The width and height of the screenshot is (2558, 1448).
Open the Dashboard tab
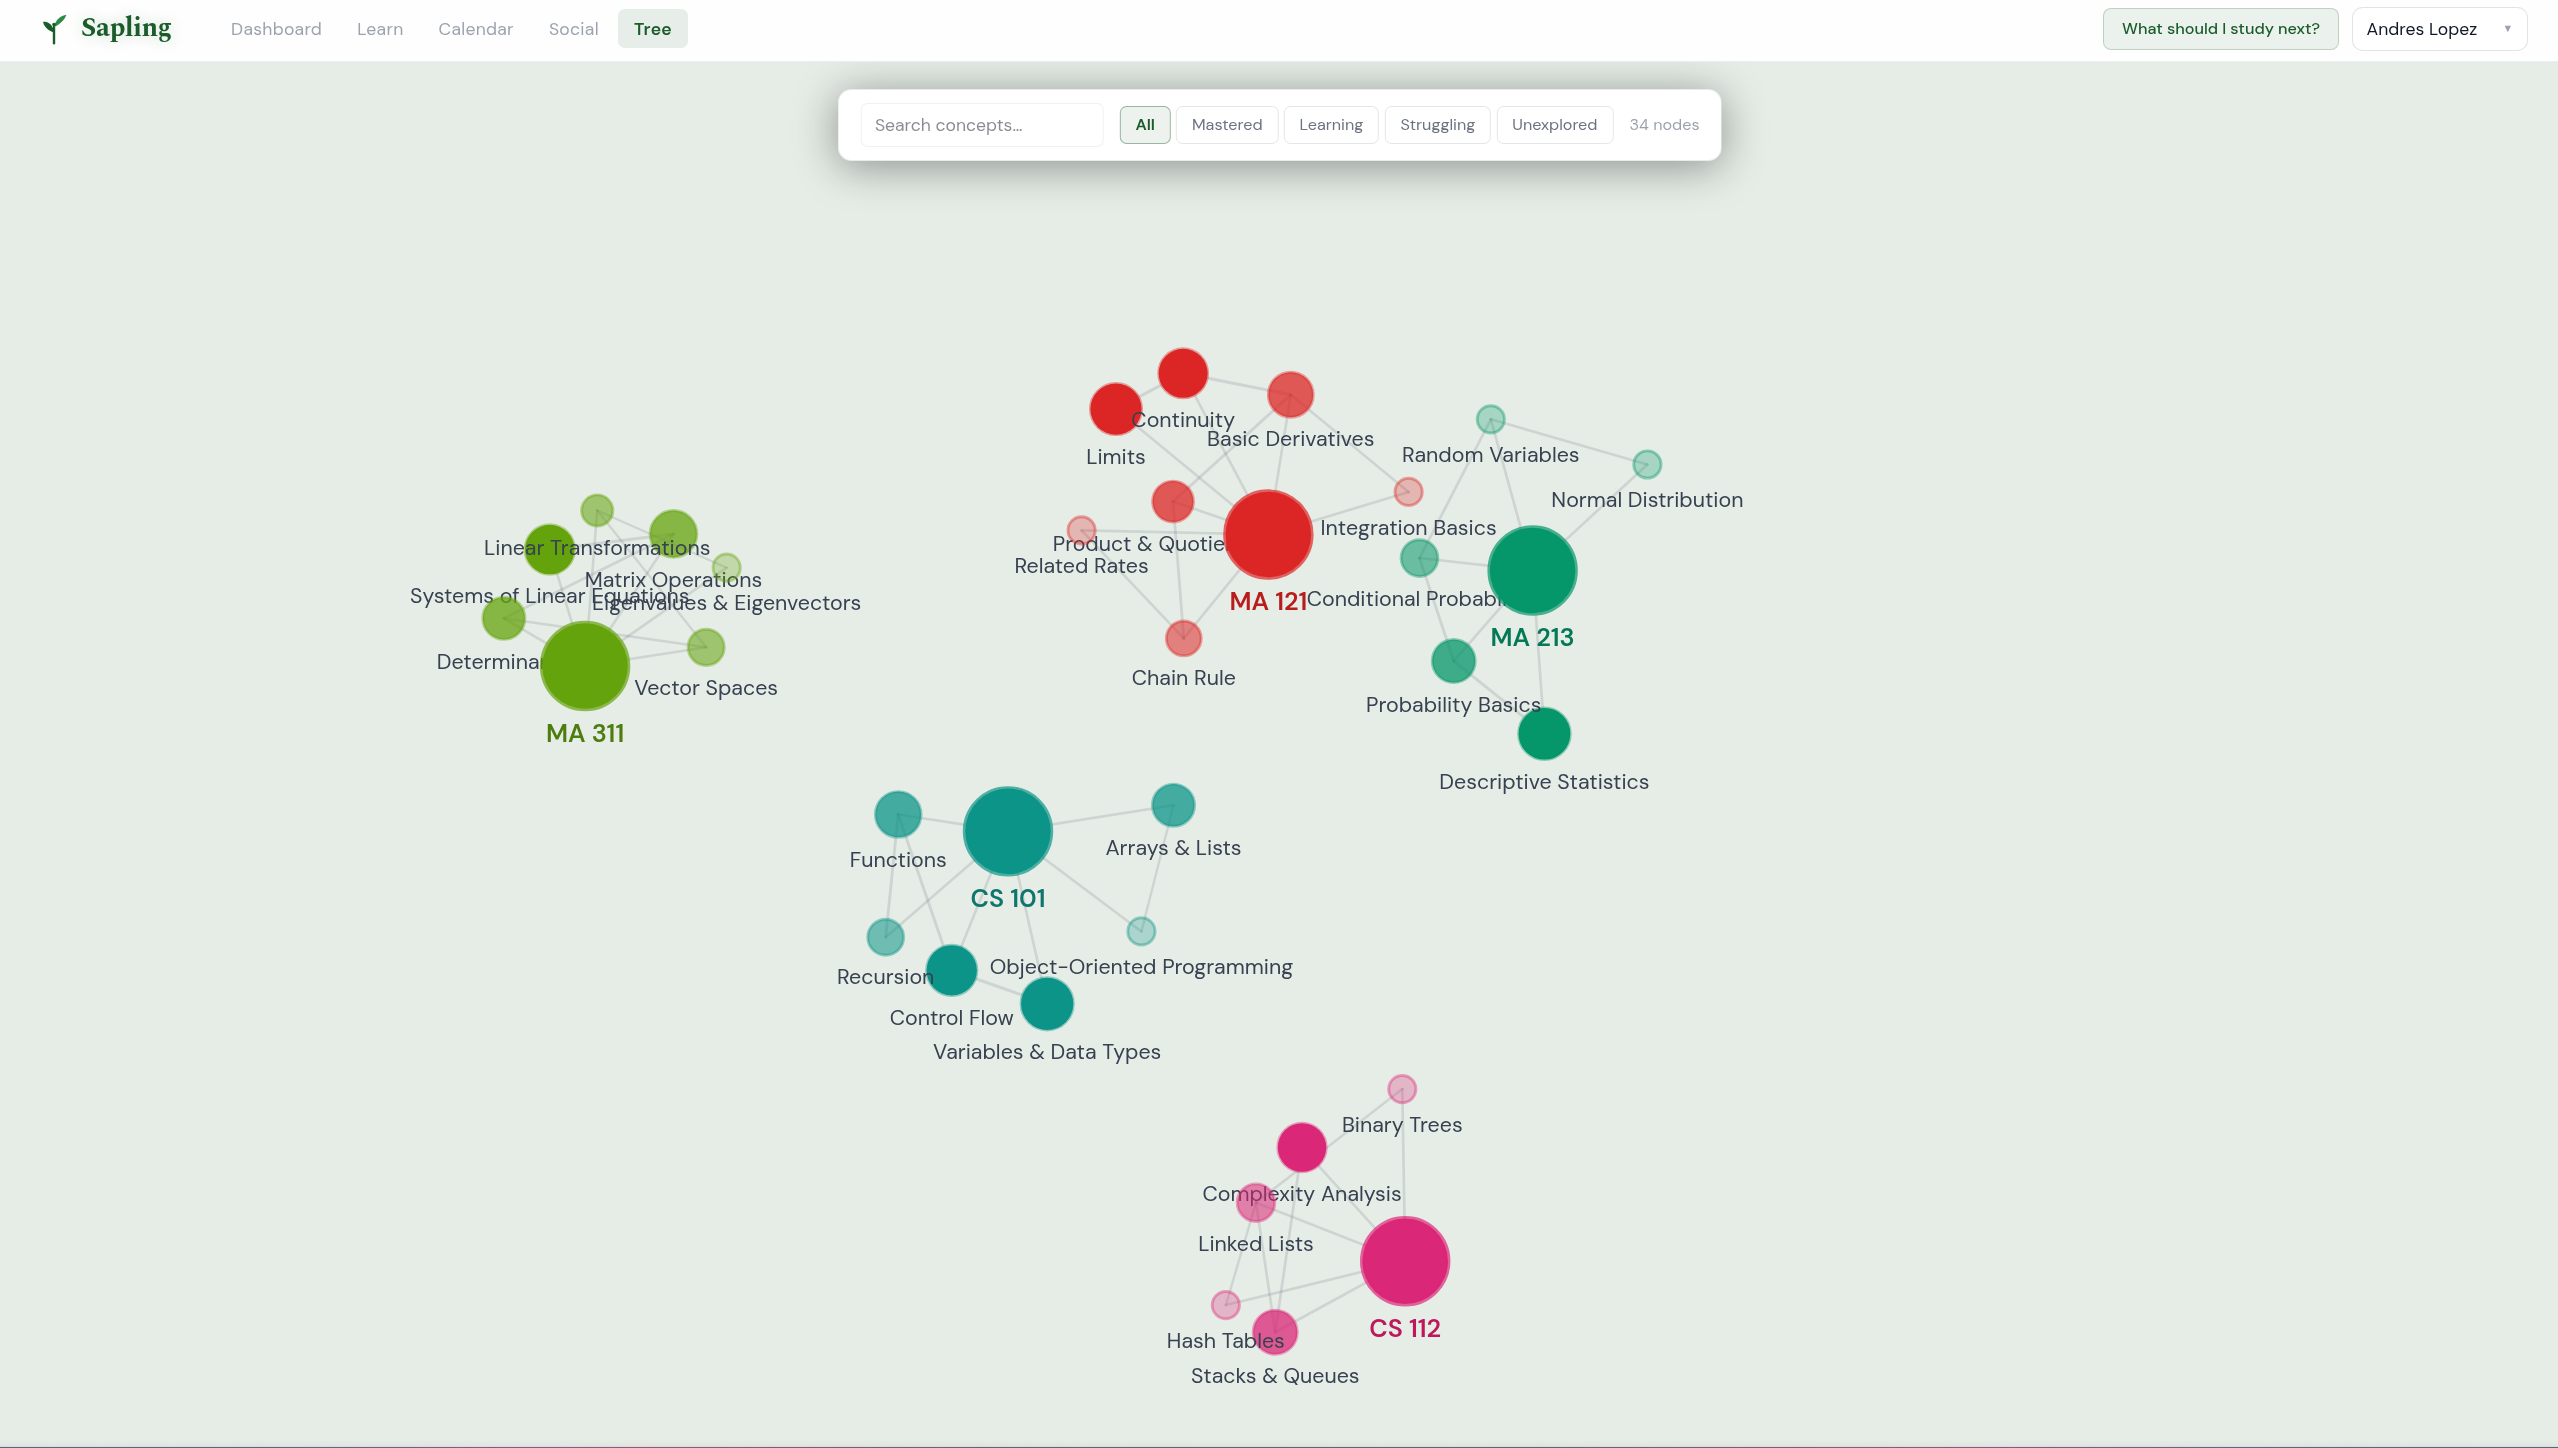tap(276, 29)
